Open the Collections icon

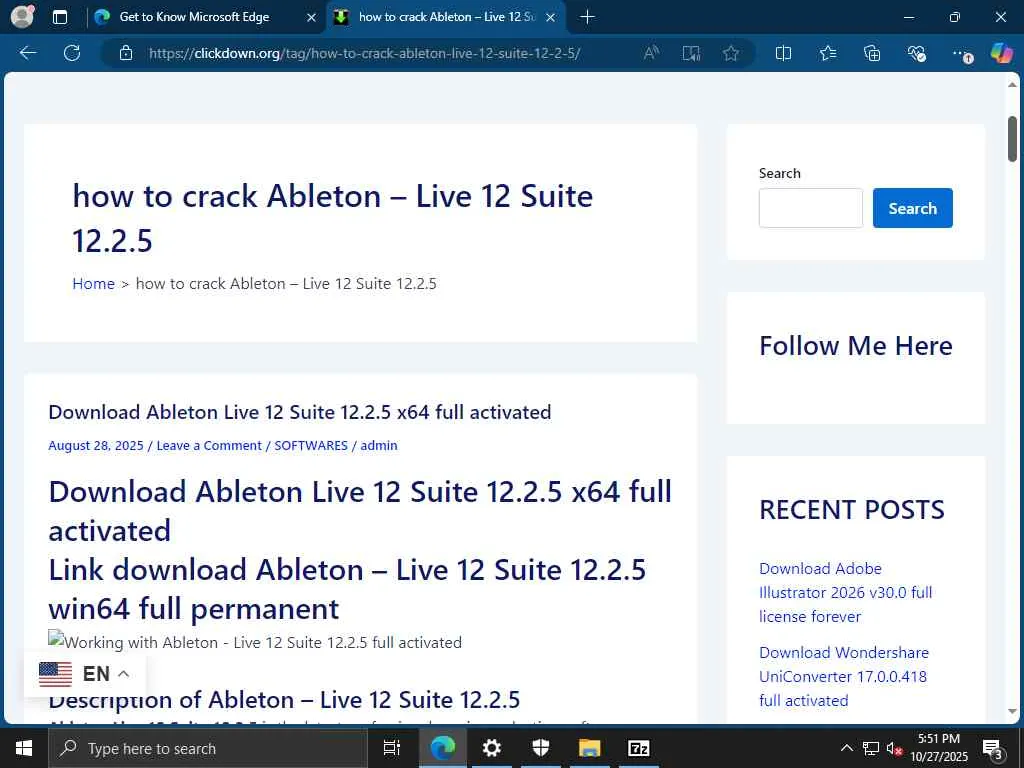[x=872, y=53]
